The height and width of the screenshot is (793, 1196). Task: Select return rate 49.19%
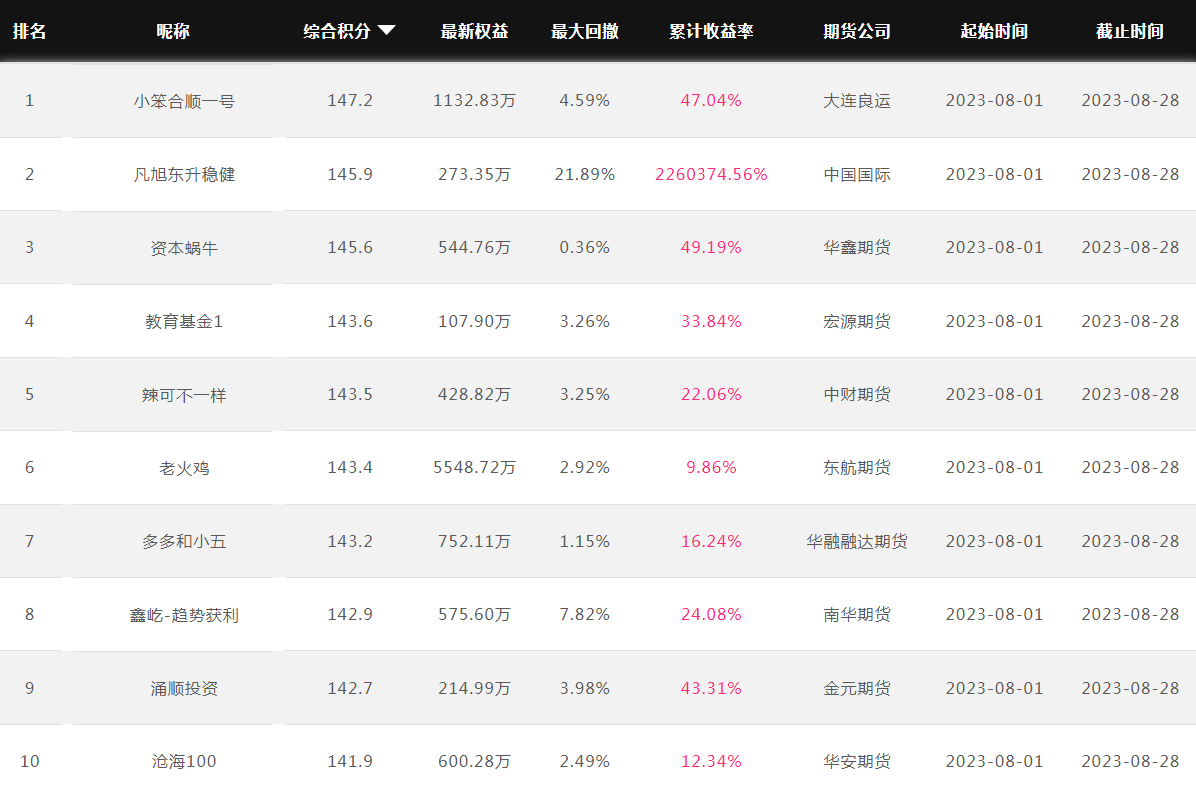[x=711, y=248]
